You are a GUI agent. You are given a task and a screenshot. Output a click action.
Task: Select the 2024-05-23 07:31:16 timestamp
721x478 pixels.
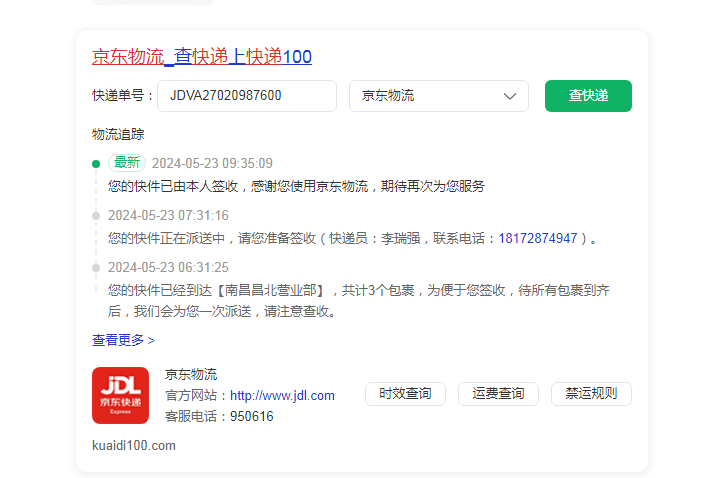(x=168, y=215)
